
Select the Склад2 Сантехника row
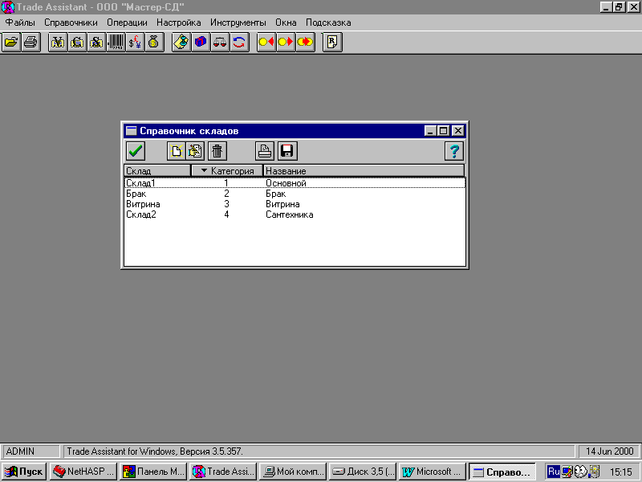pyautogui.click(x=294, y=215)
